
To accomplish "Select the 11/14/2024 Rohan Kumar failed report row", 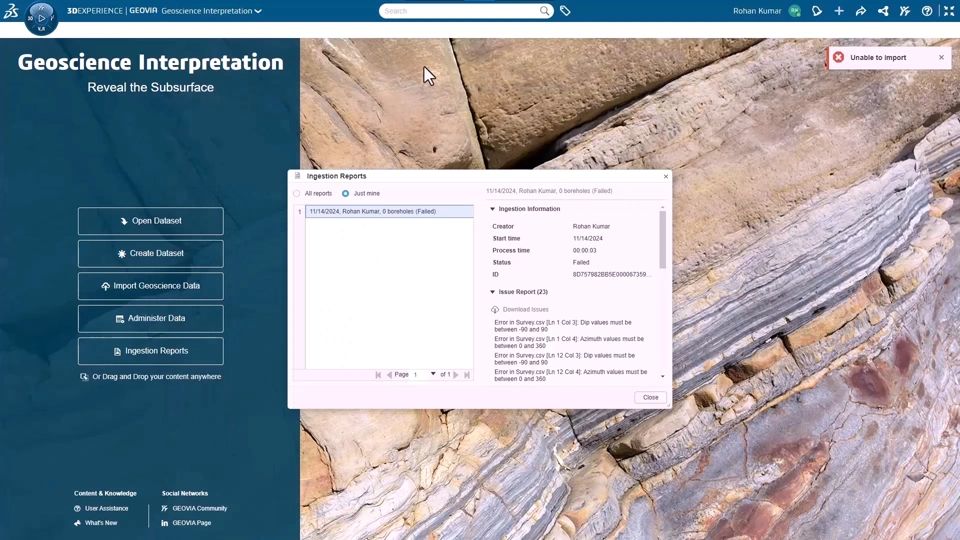I will tap(389, 211).
